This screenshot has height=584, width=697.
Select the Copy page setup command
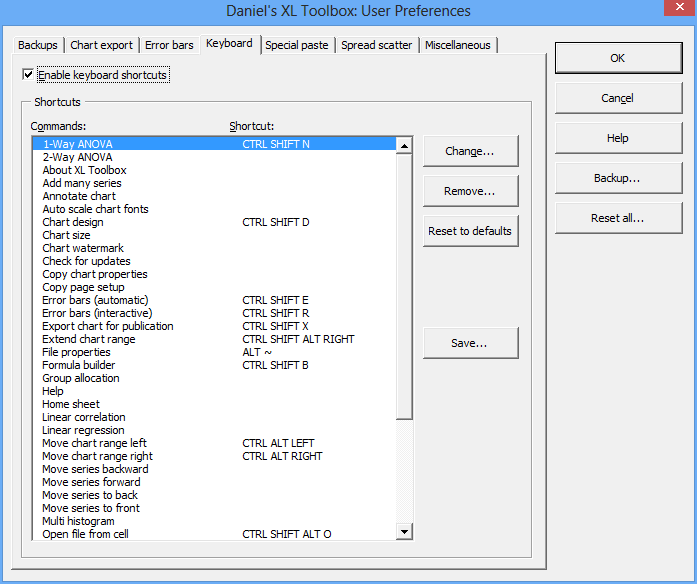tap(214, 287)
